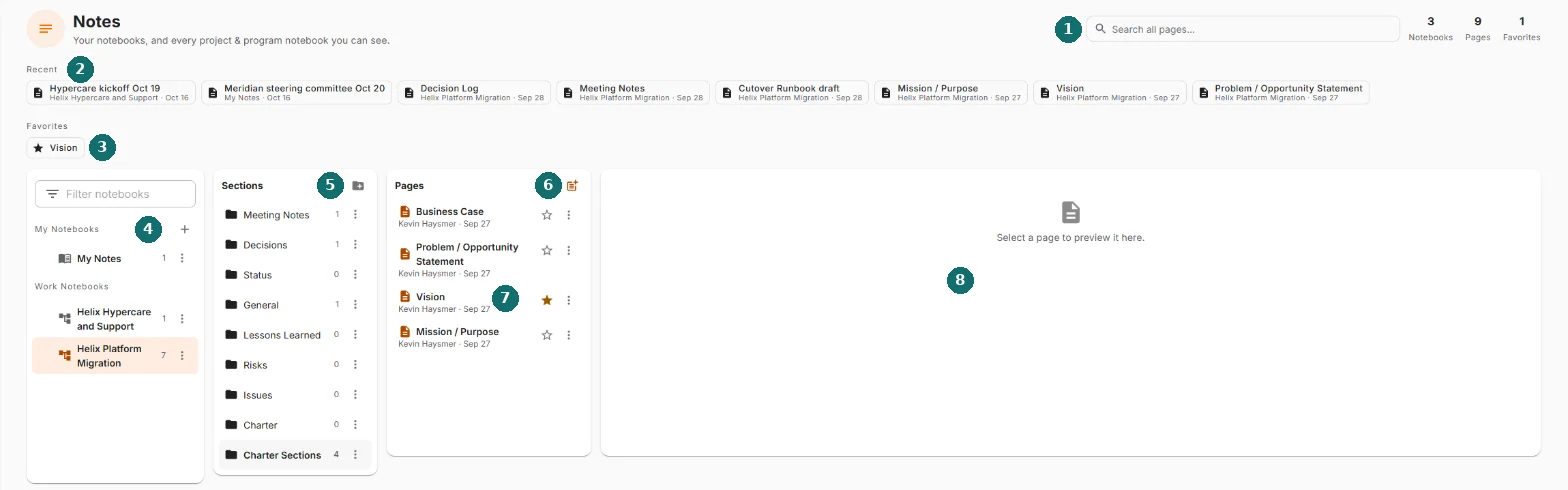Click the Helix Hypercare and Support notebook icon

click(65, 319)
